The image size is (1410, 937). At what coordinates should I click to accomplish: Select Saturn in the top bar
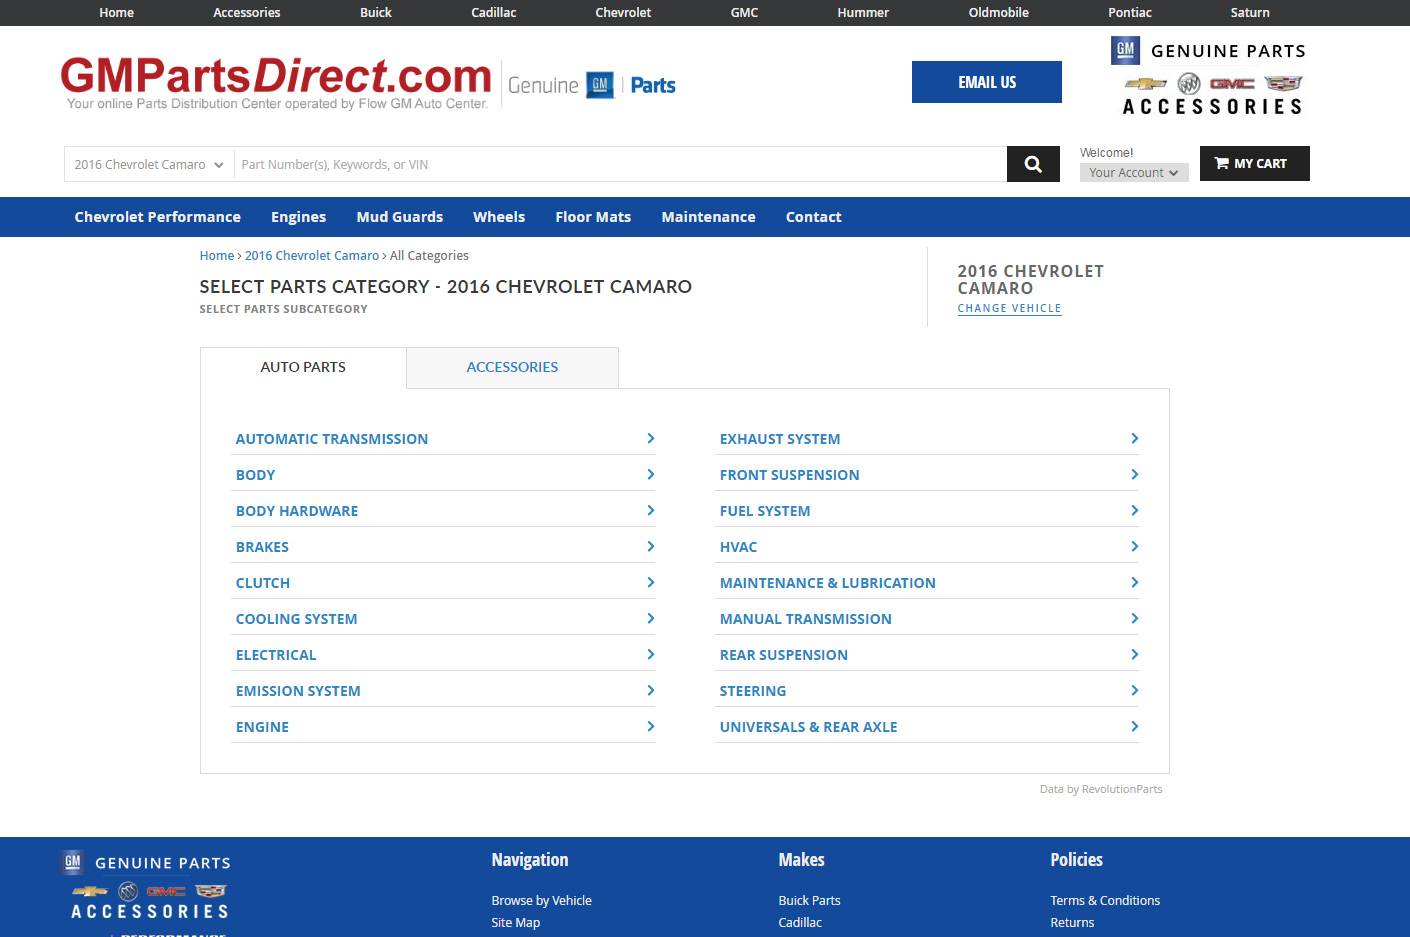click(x=1250, y=13)
